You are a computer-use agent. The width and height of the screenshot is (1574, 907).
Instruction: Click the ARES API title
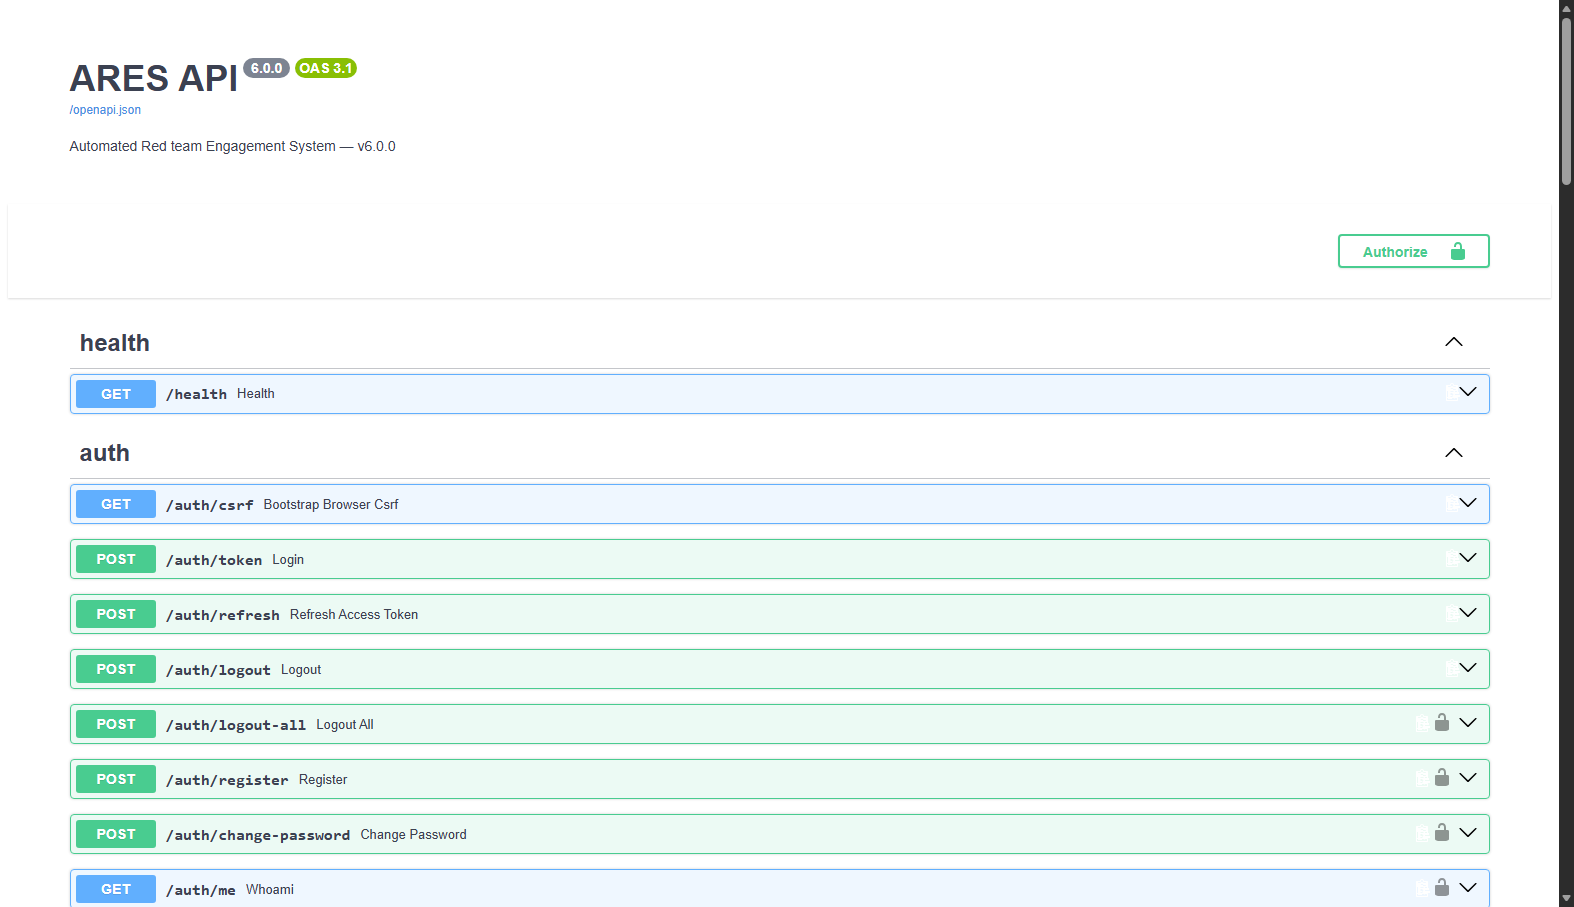pos(154,78)
